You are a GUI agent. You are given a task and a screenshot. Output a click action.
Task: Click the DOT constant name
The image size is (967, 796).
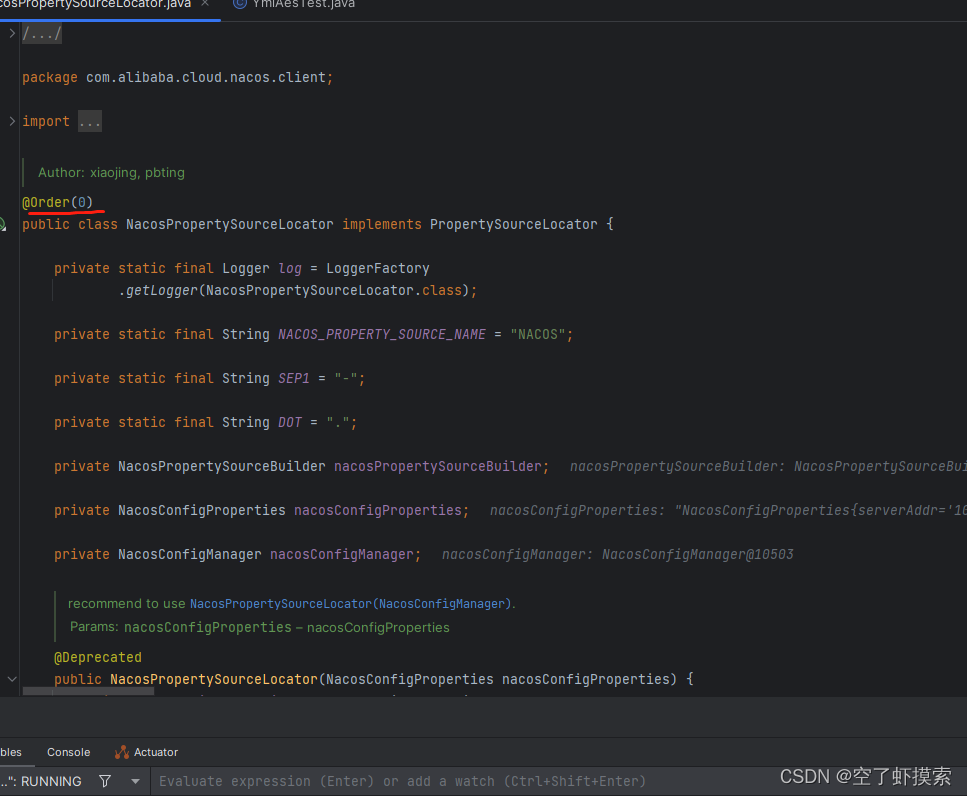pos(290,422)
